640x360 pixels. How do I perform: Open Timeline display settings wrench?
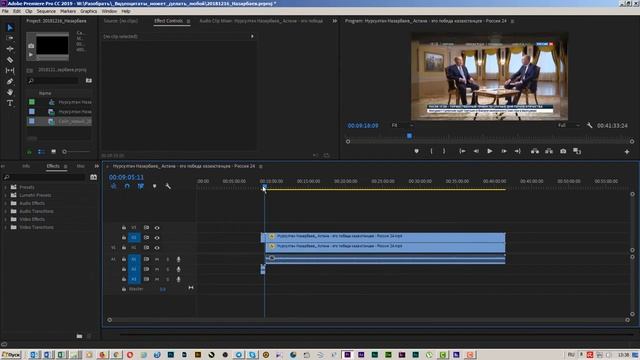pyautogui.click(x=168, y=186)
